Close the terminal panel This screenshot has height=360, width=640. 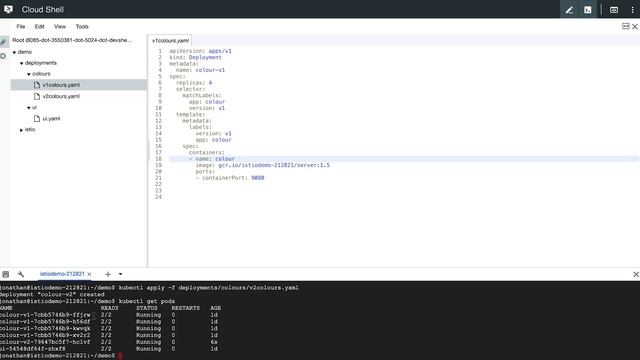click(x=636, y=274)
